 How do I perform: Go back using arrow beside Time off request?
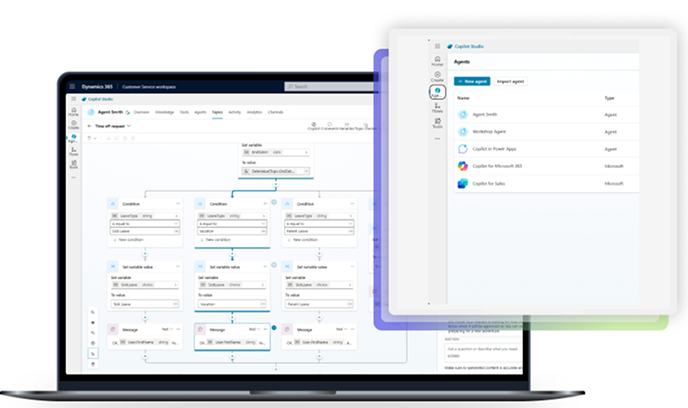pyautogui.click(x=90, y=126)
